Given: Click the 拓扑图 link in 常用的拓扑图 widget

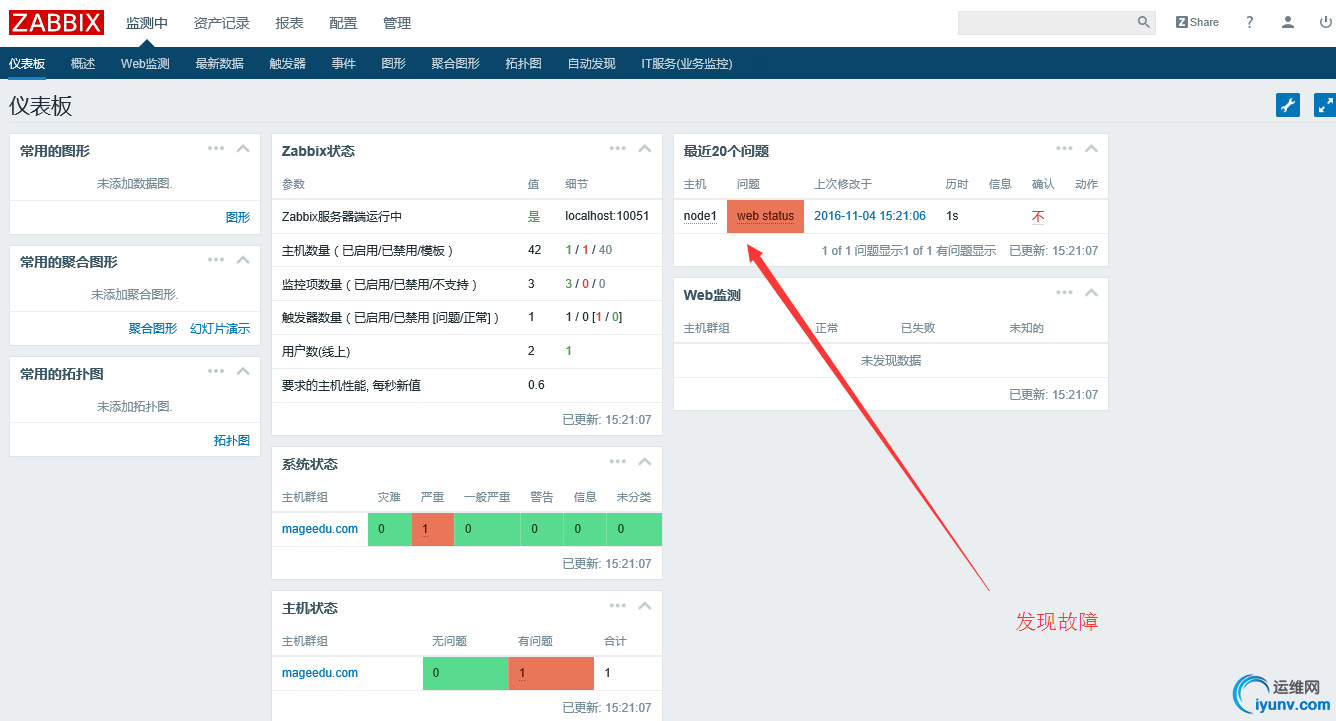Looking at the screenshot, I should [232, 440].
